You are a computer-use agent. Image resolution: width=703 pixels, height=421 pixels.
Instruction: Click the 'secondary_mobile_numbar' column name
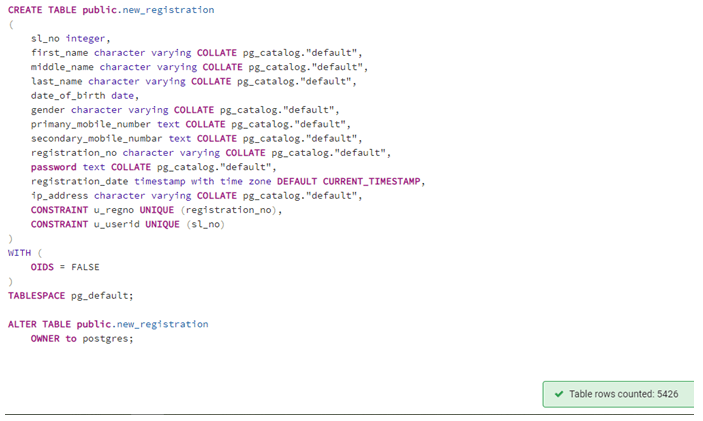[x=97, y=139]
